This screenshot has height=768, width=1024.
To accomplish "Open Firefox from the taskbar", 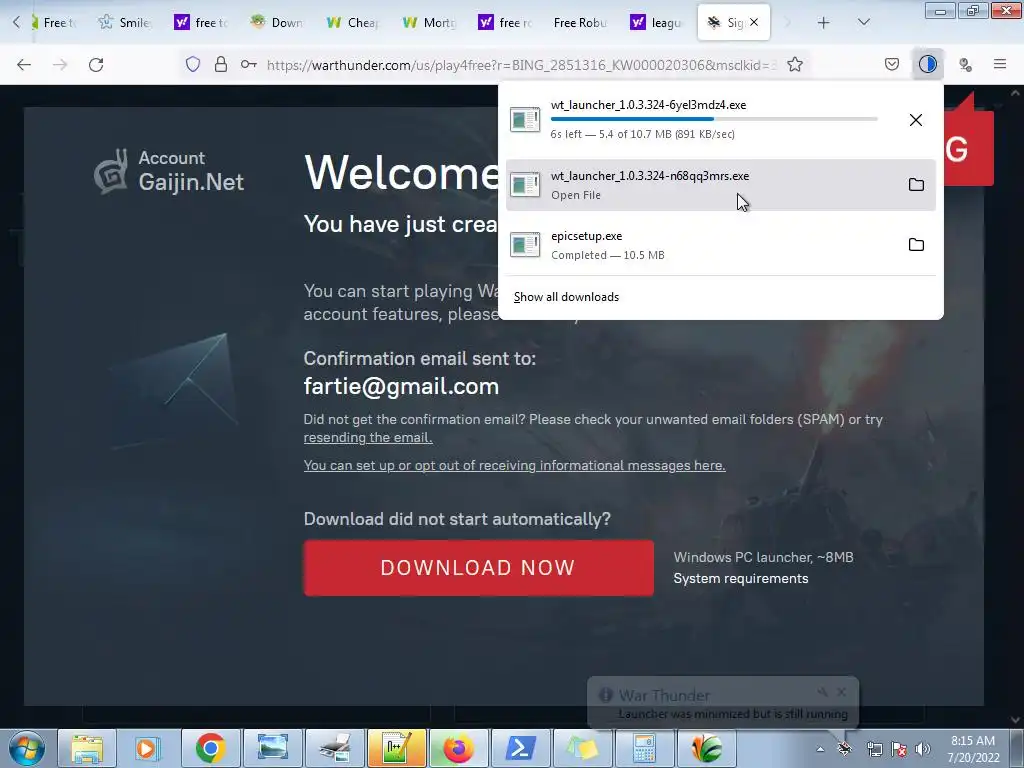I will pyautogui.click(x=458, y=748).
